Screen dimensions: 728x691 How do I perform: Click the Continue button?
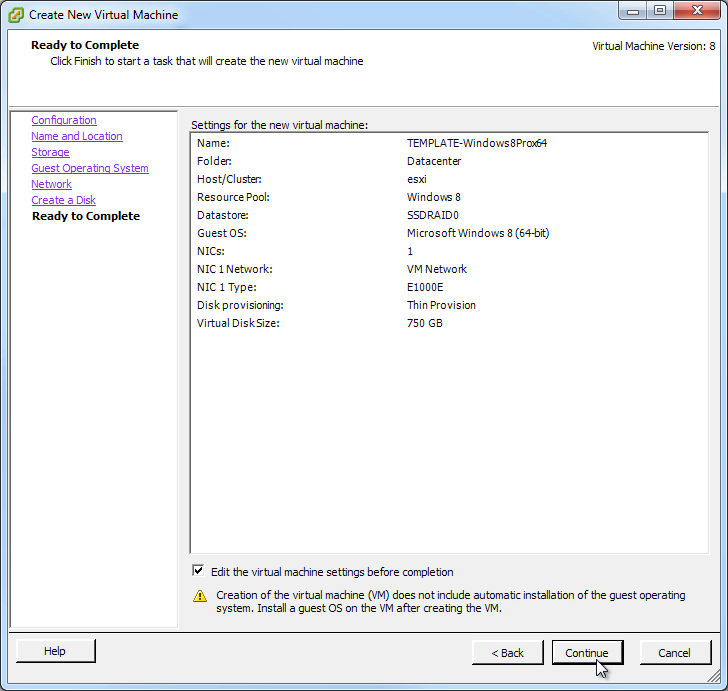coord(587,652)
